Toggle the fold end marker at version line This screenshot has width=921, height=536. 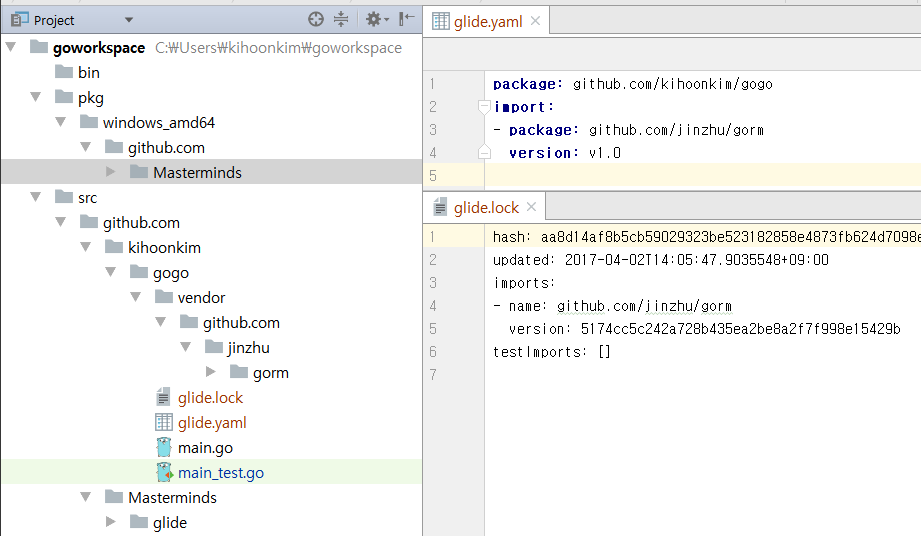coord(484,153)
